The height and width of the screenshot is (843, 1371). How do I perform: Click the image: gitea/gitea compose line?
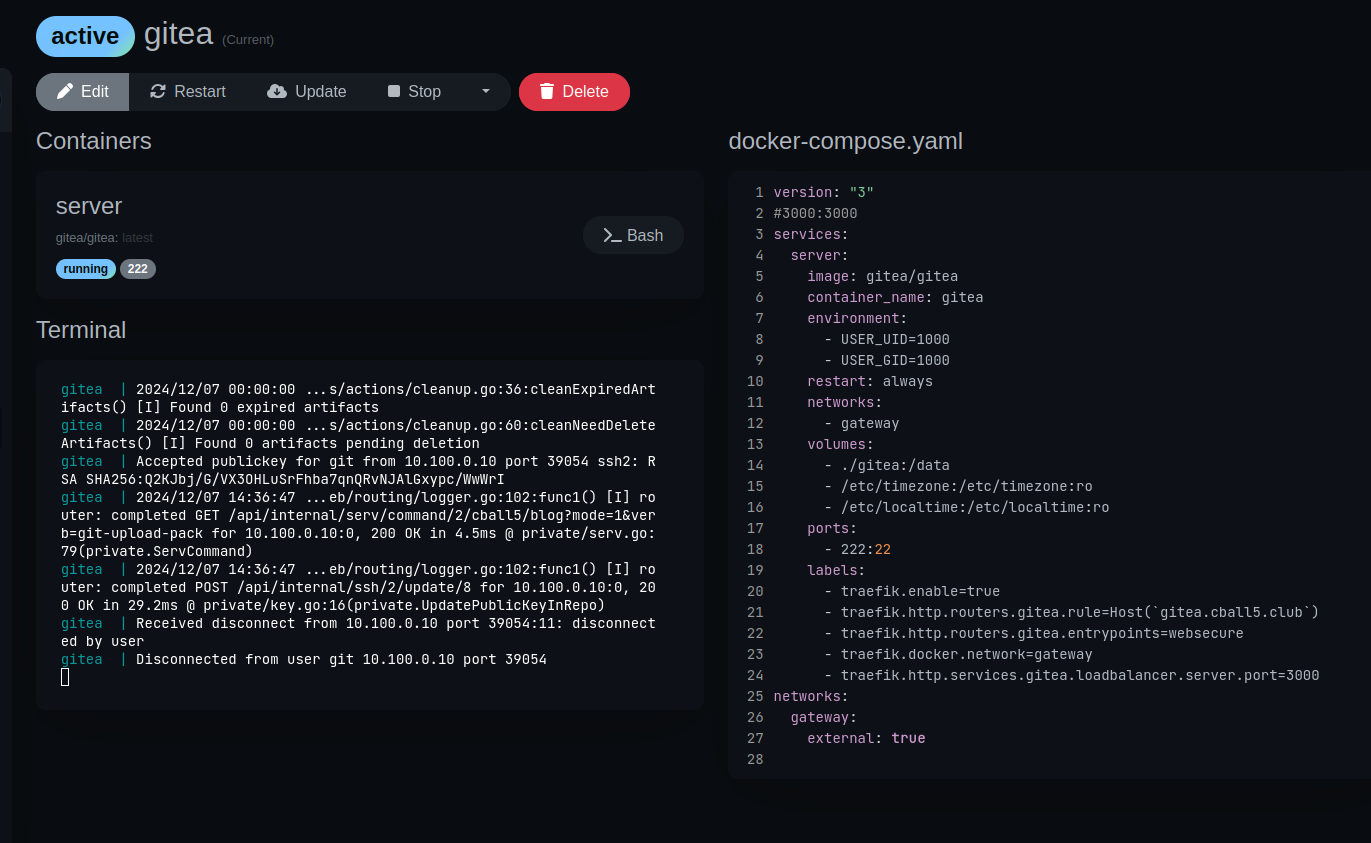tap(883, 276)
